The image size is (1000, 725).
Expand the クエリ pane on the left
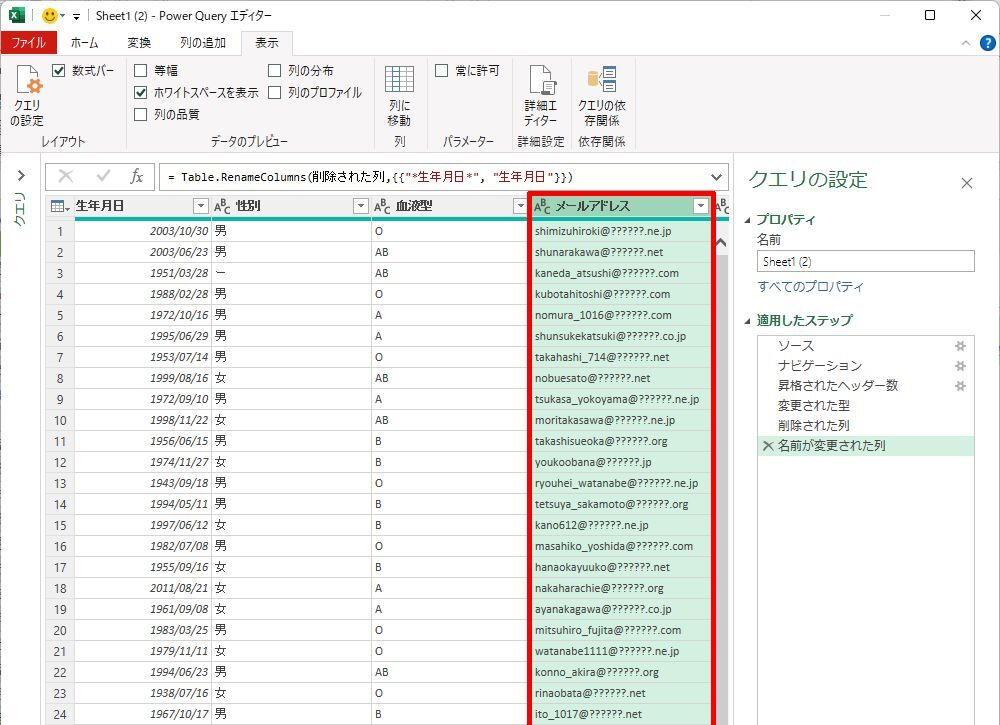[x=21, y=176]
